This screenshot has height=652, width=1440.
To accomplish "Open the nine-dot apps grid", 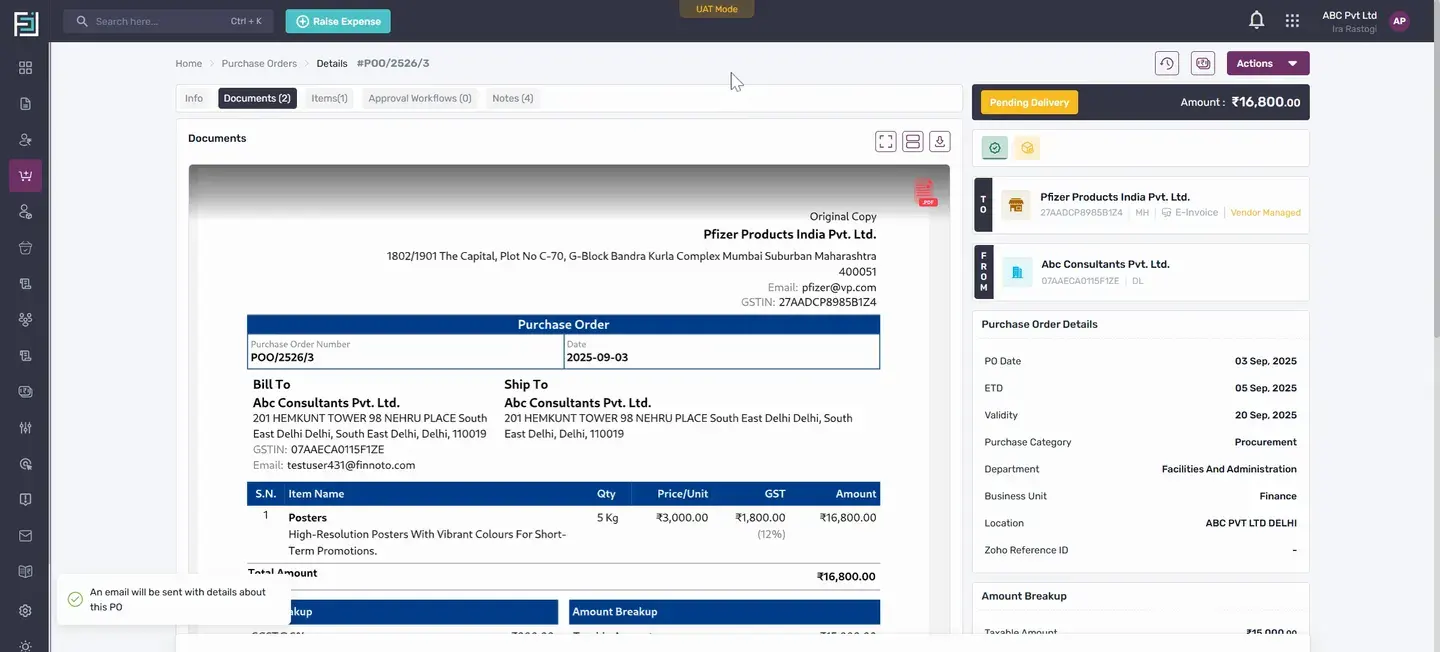I will tap(1292, 20).
